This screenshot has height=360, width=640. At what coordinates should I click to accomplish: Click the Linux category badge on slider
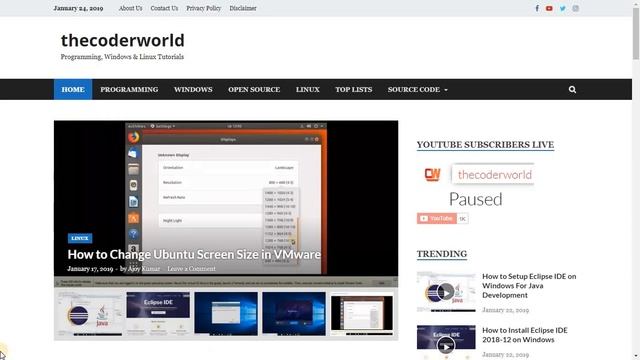click(x=80, y=238)
